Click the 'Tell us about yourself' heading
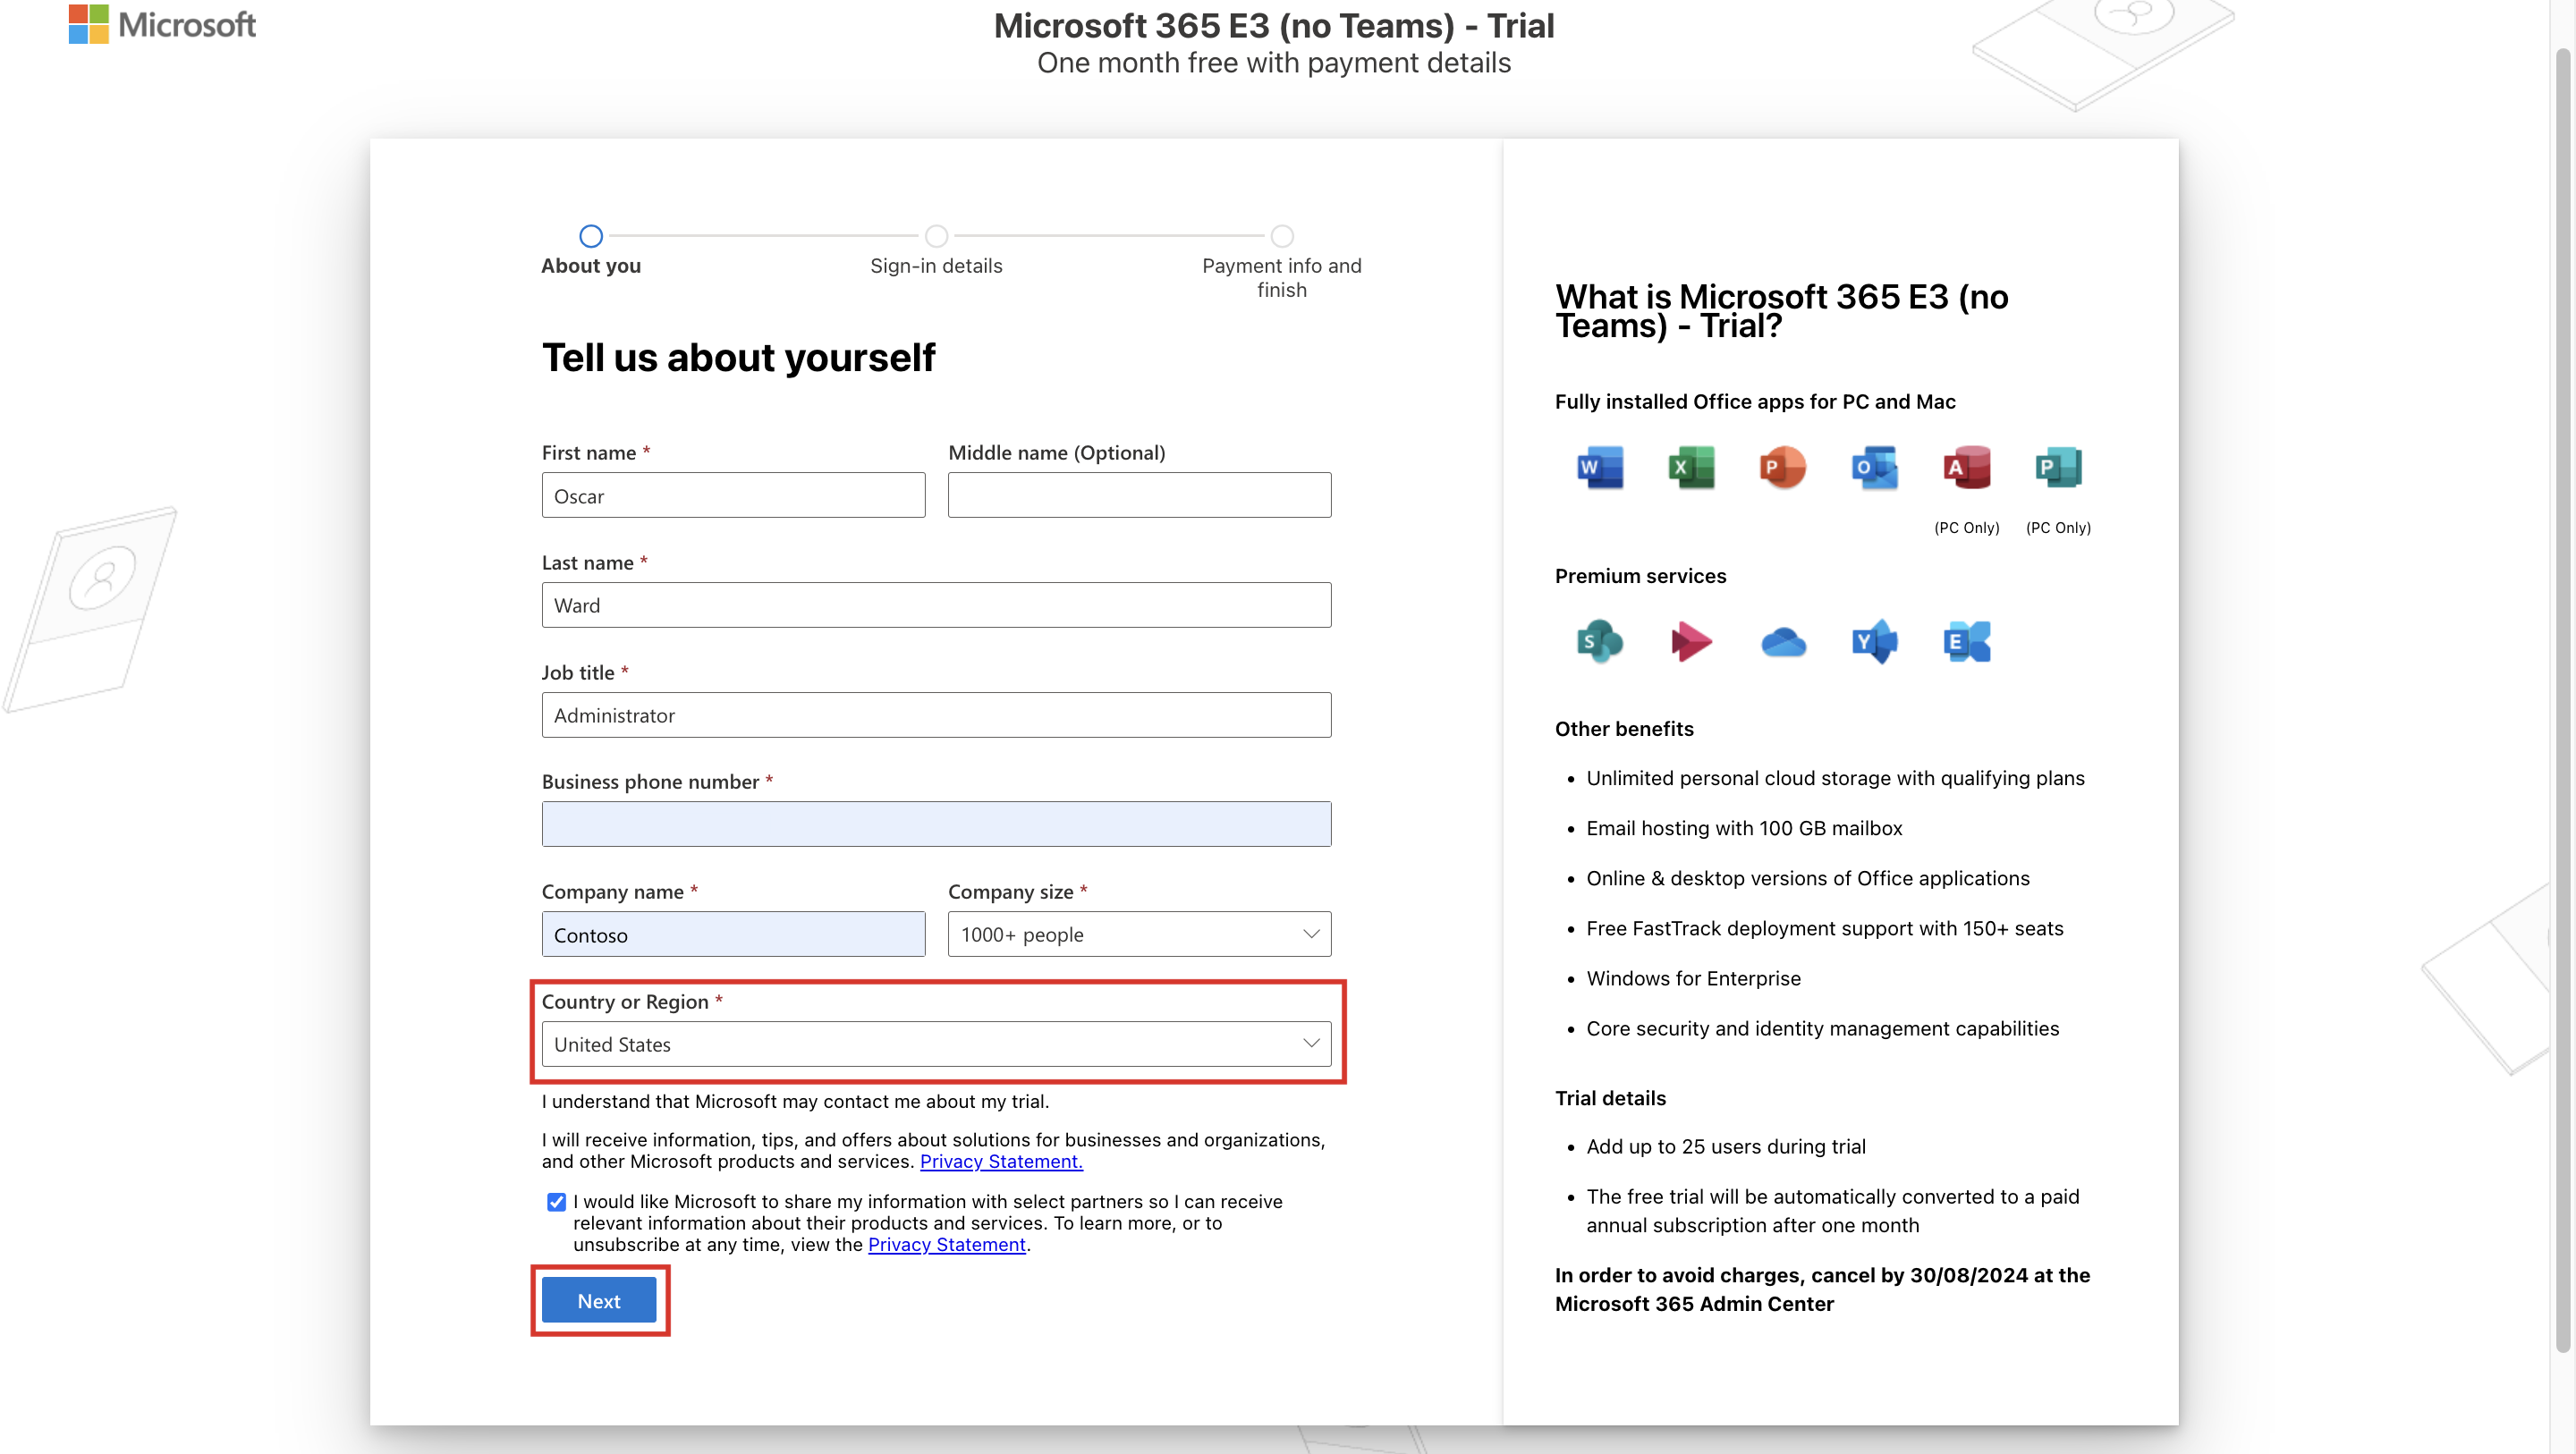Screen dimensions: 2576x1454 coord(738,358)
